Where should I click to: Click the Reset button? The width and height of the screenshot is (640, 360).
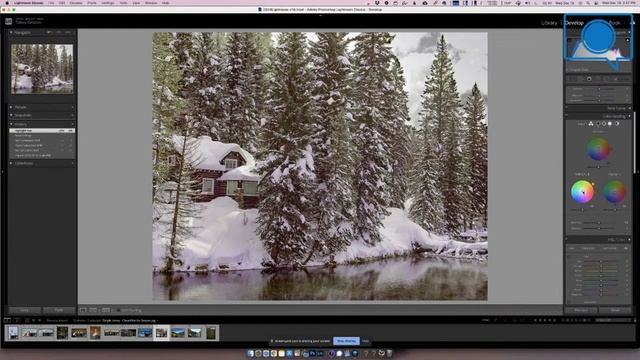[615, 310]
